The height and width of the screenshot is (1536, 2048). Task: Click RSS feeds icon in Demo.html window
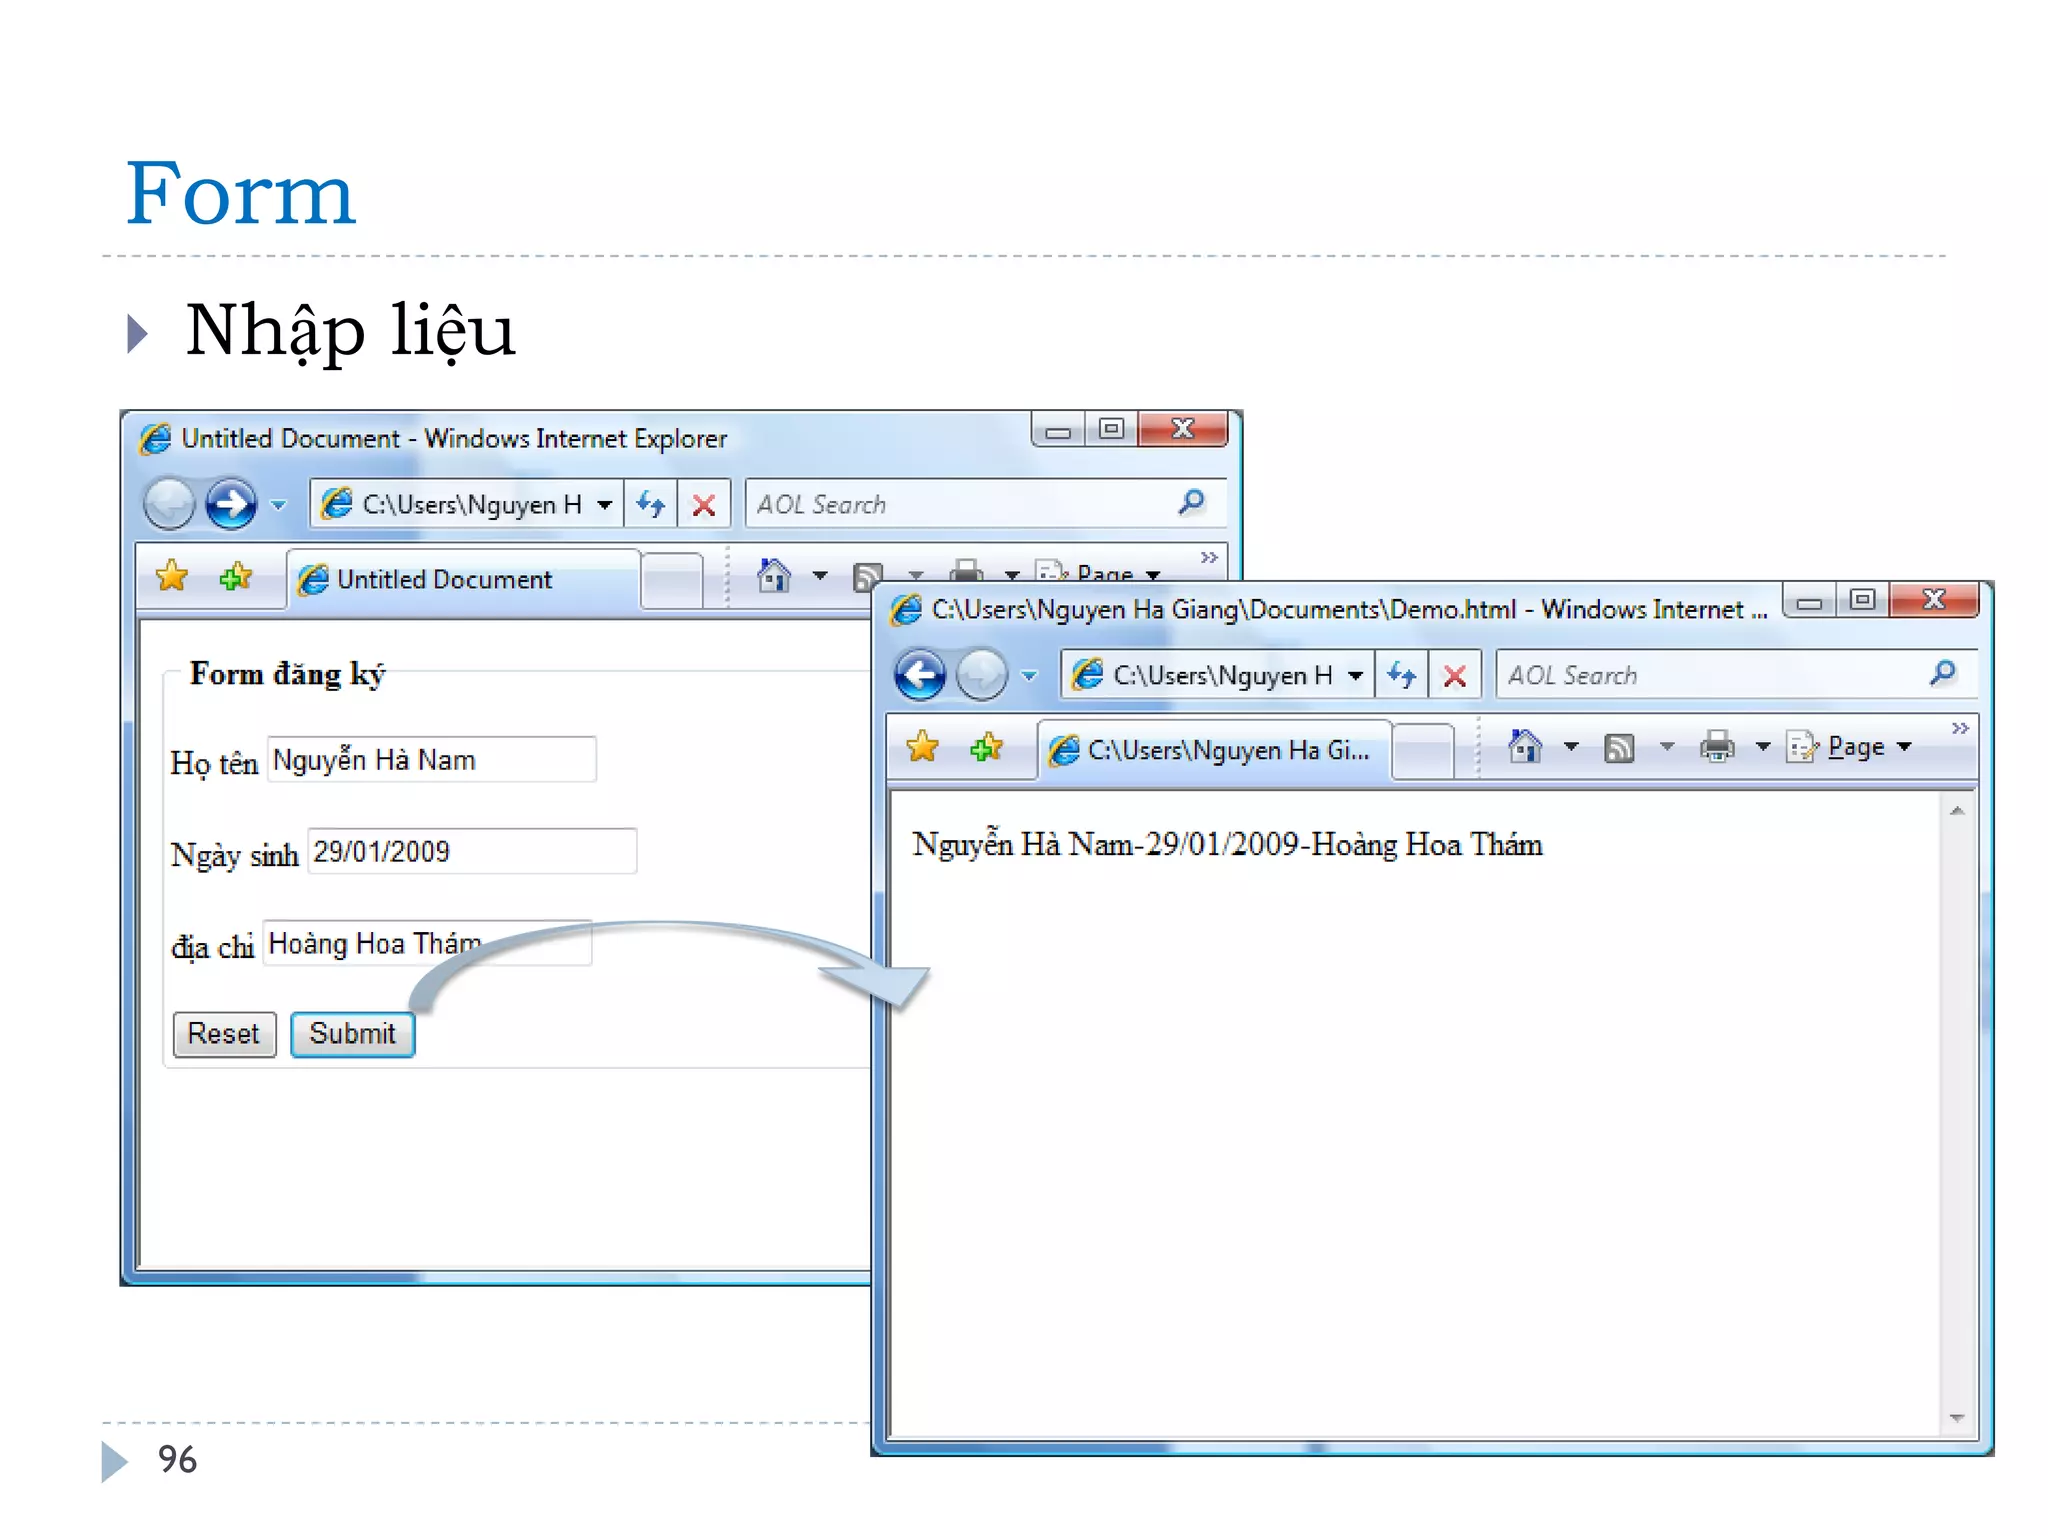click(1619, 747)
